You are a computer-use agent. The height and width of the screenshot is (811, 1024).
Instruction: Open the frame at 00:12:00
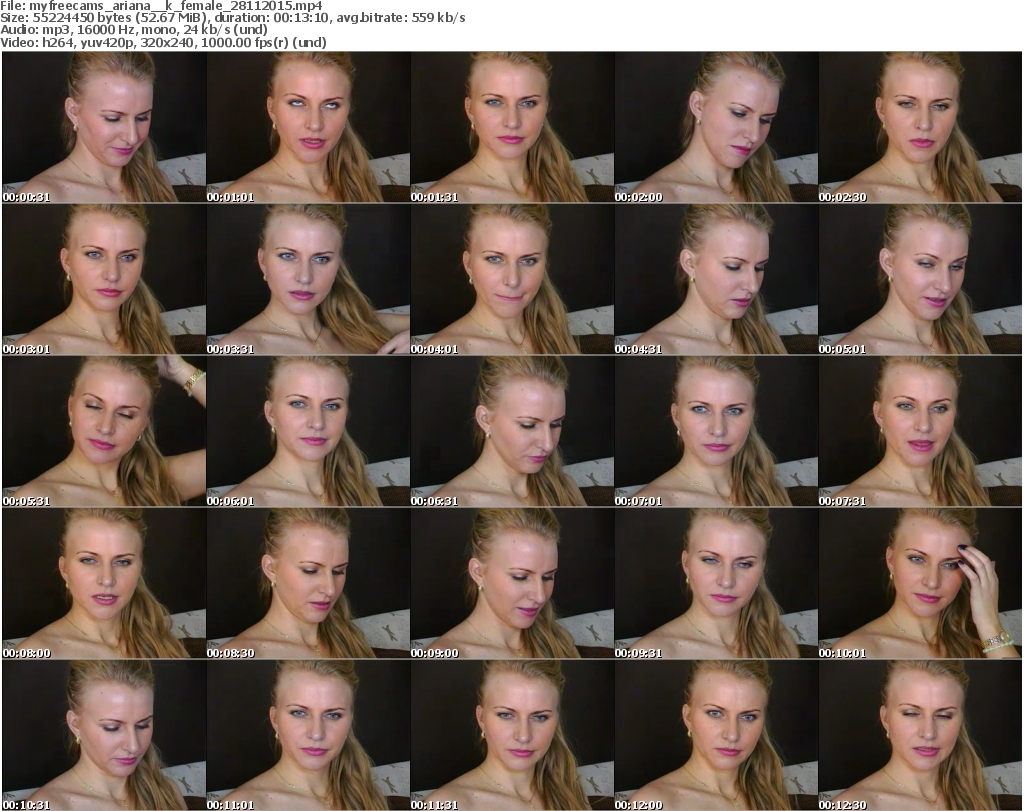coord(716,735)
